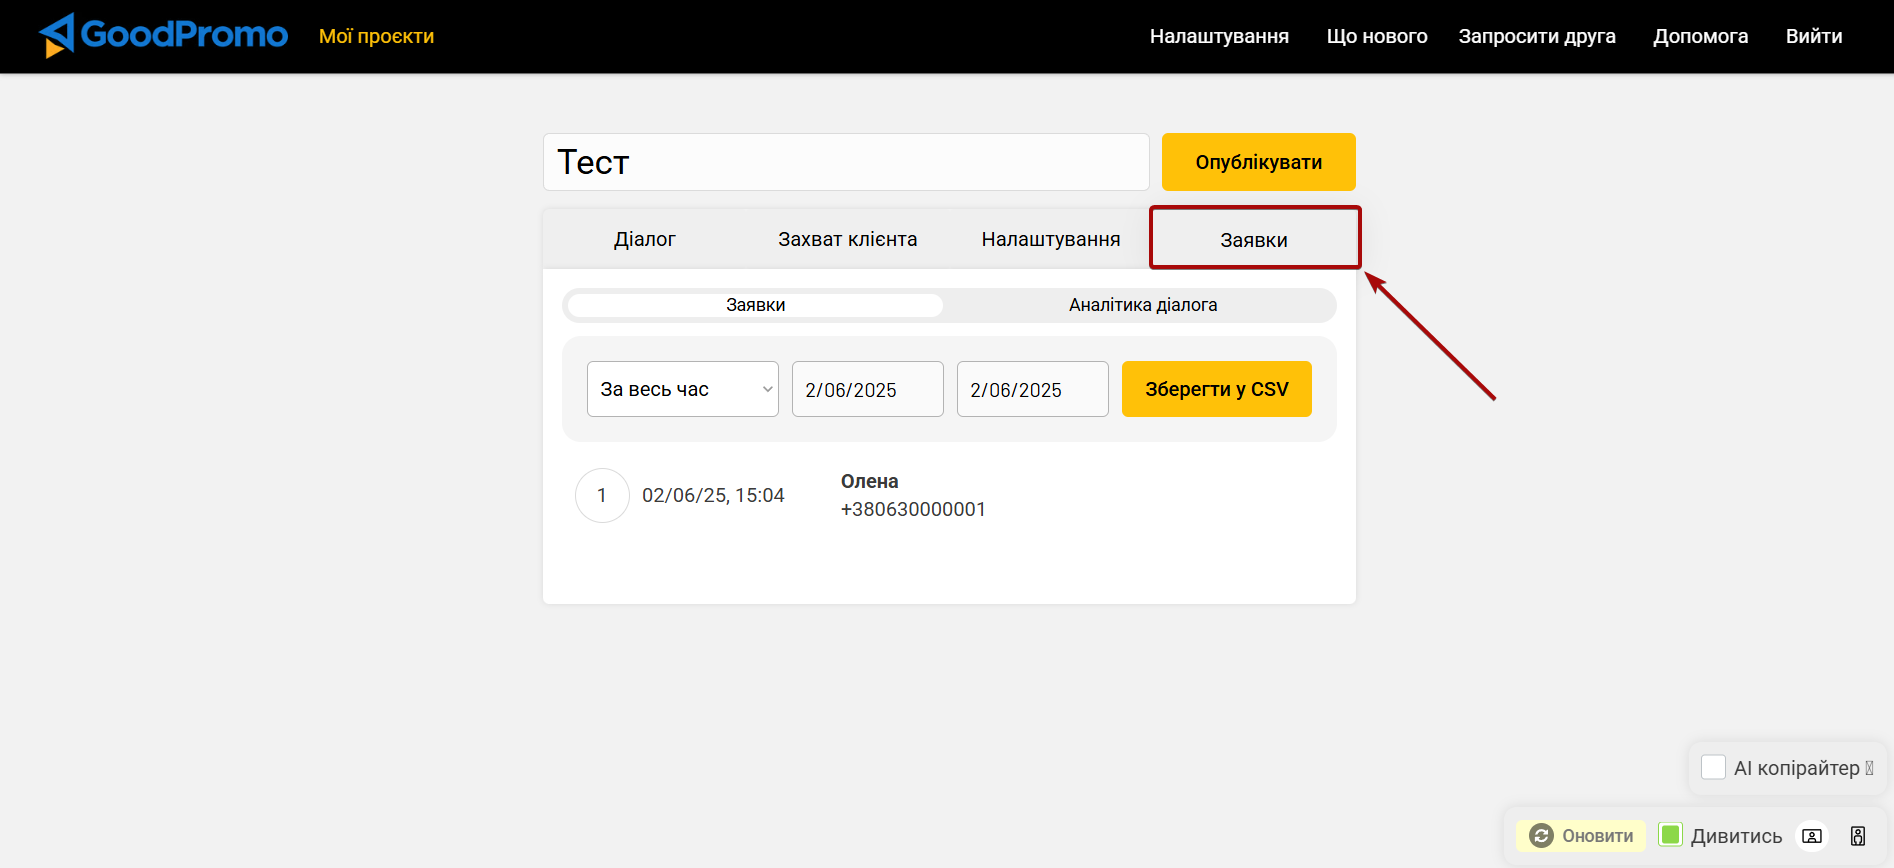The width and height of the screenshot is (1894, 868).
Task: Open the За весь час period dropdown
Action: 683,389
